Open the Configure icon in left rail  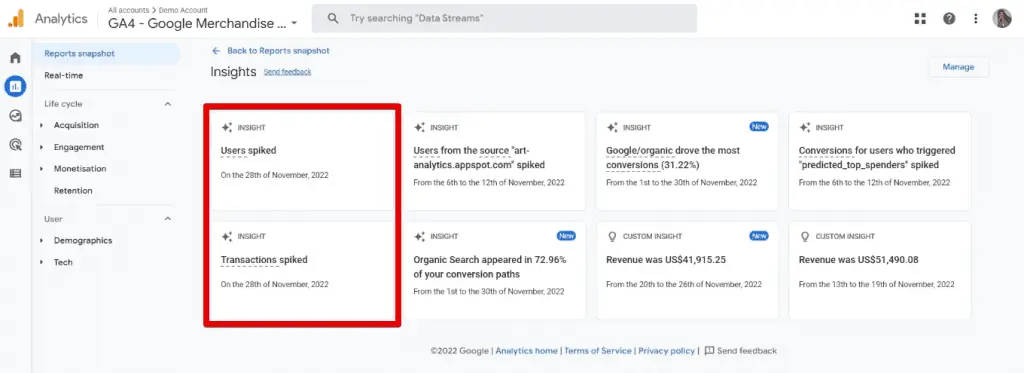(15, 173)
